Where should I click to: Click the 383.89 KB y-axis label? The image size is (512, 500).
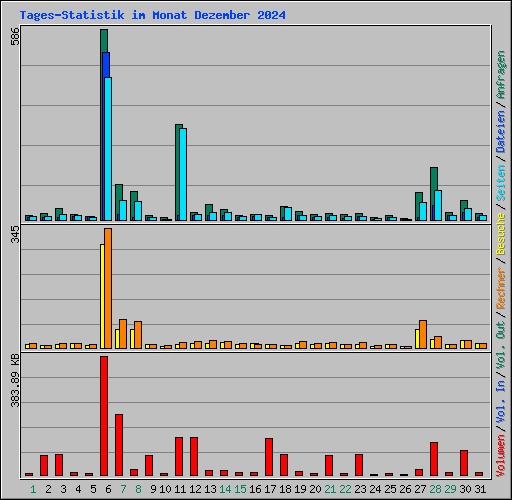coord(15,380)
